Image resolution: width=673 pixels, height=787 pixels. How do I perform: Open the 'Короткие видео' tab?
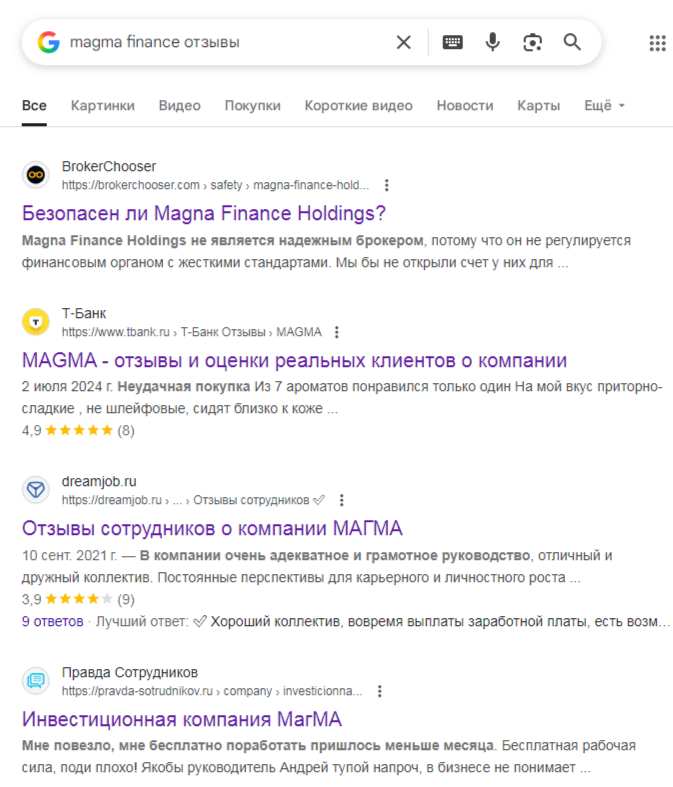pyautogui.click(x=358, y=105)
